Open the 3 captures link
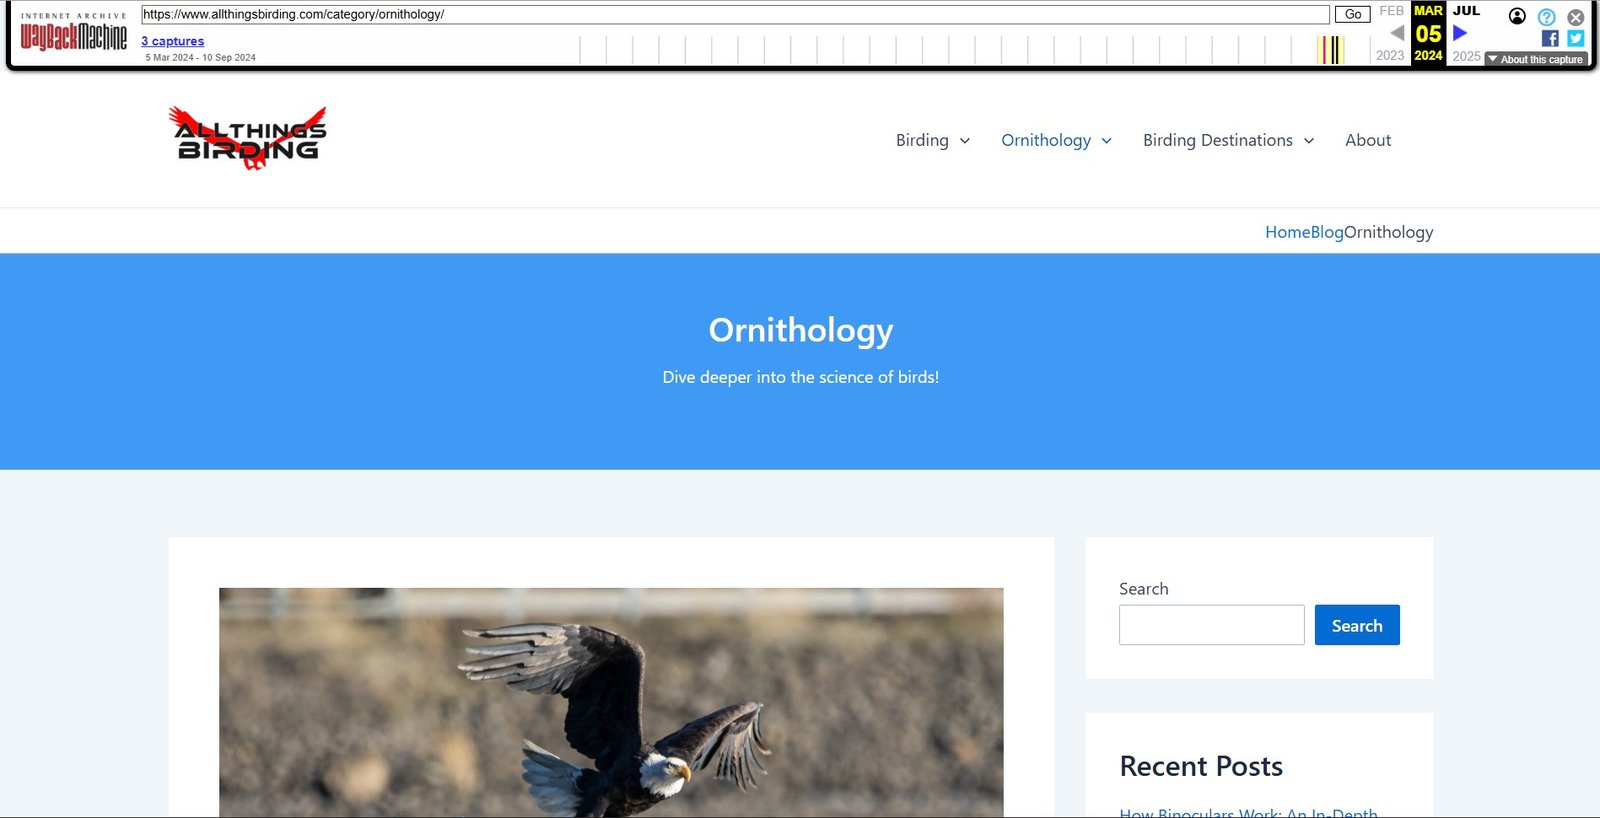The image size is (1600, 818). pos(172,41)
